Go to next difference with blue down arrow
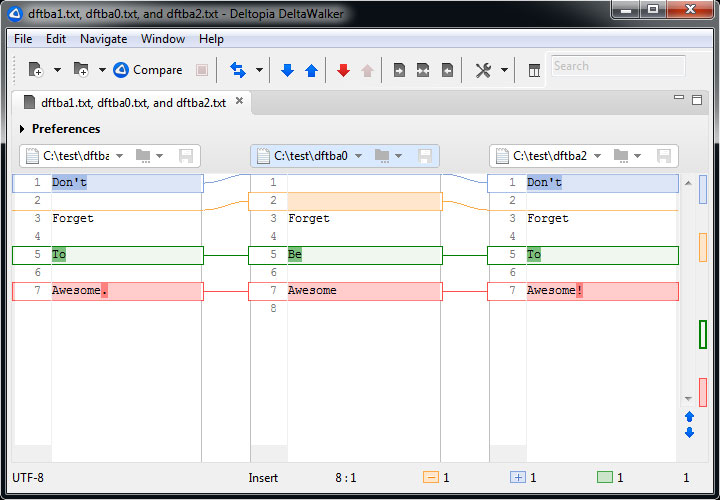720x500 pixels. [288, 70]
